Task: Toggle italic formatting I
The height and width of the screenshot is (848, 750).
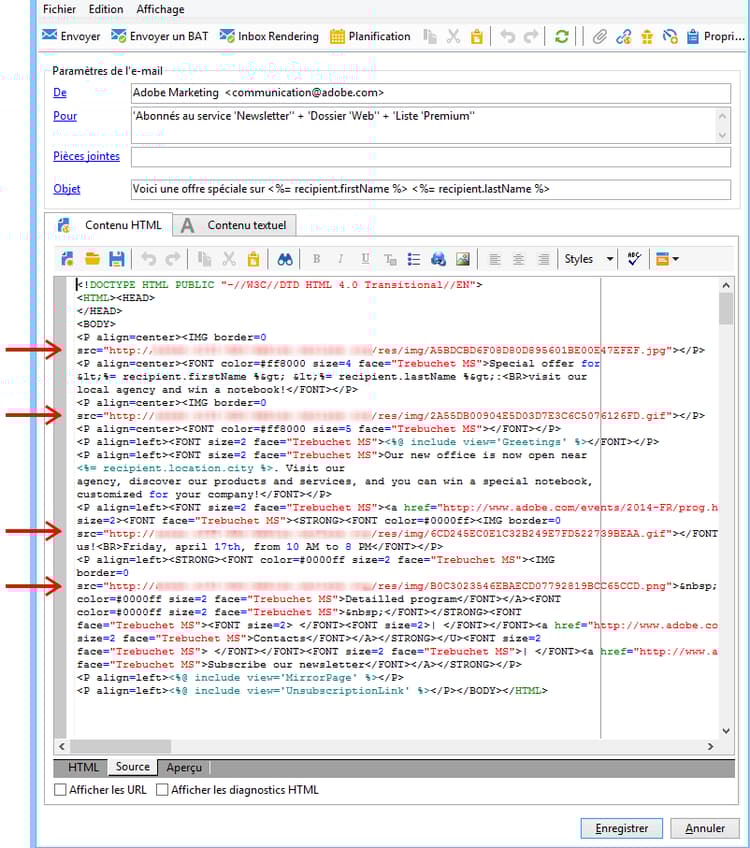Action: click(x=341, y=259)
